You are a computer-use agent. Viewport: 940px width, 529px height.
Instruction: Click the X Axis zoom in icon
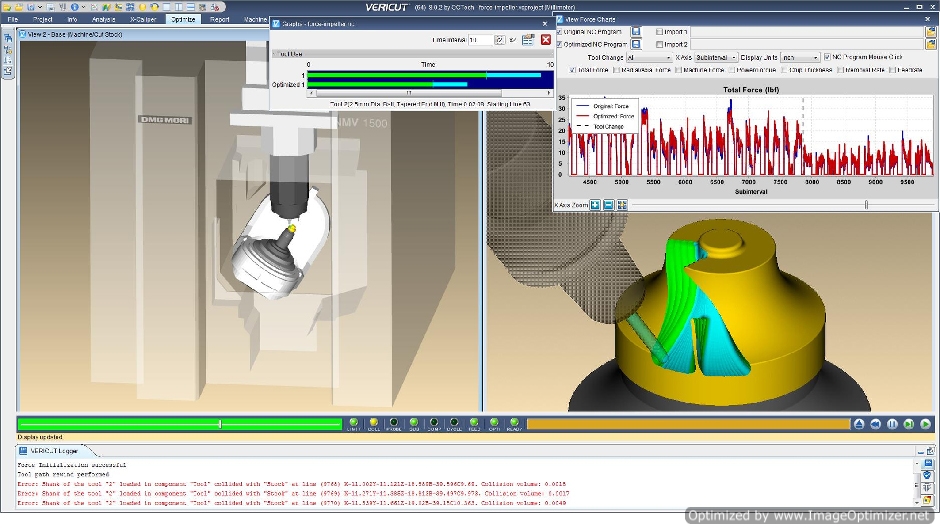tap(595, 205)
